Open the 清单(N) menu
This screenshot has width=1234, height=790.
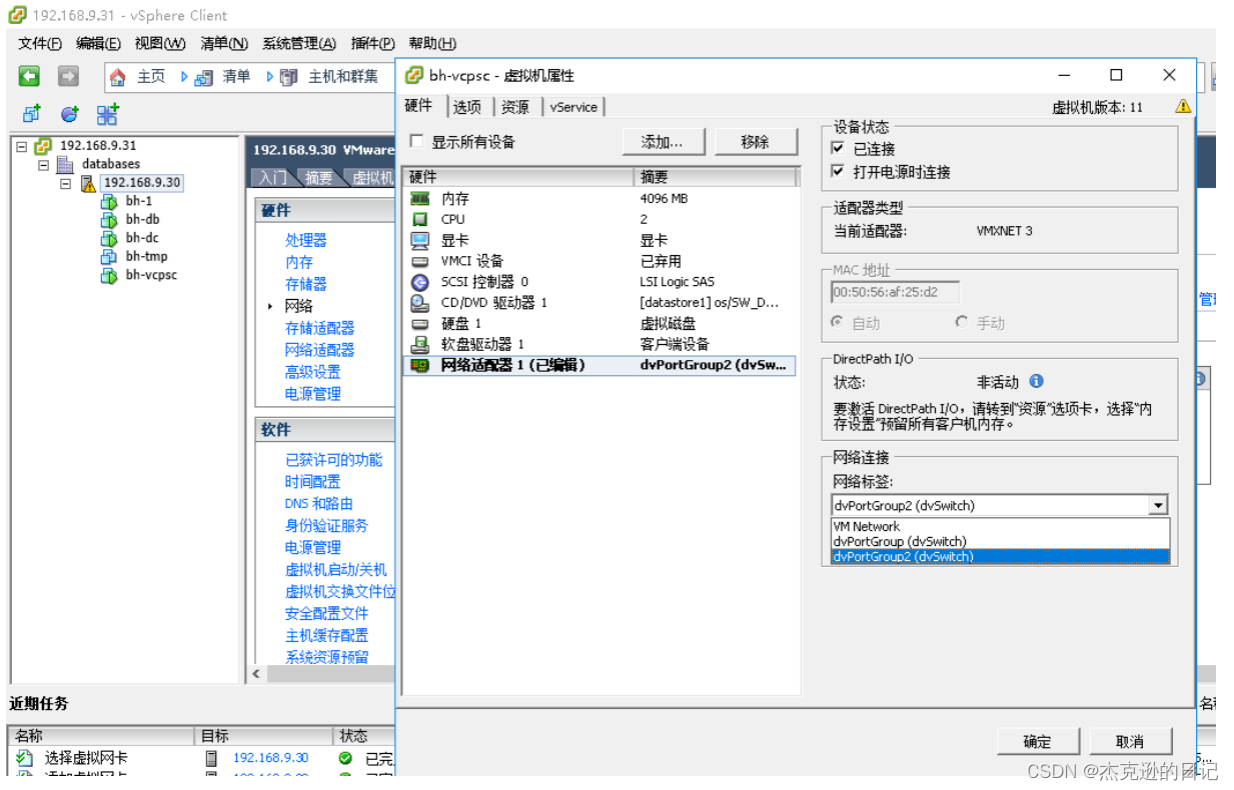coord(224,43)
